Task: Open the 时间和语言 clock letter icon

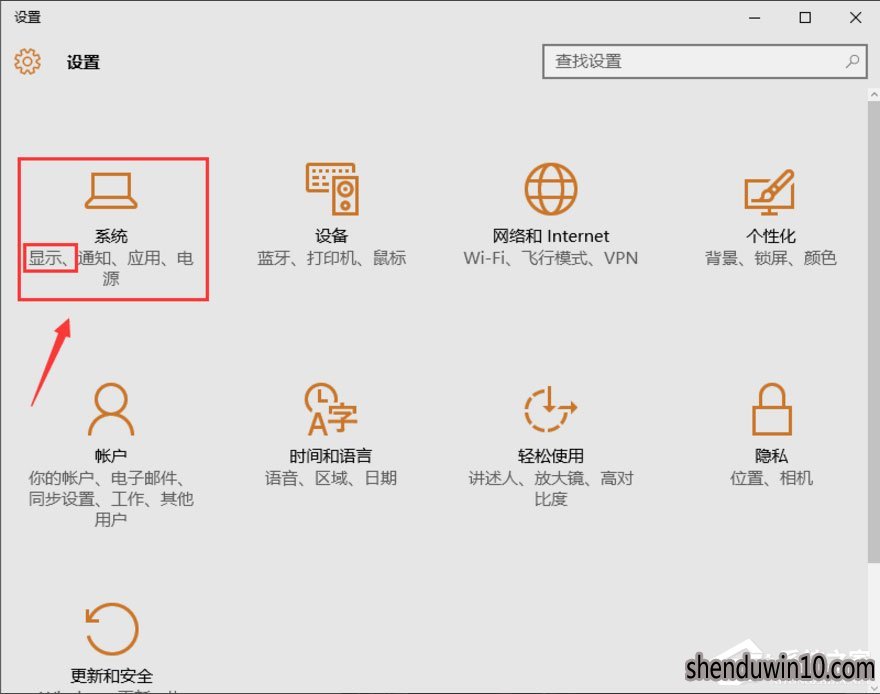Action: click(x=331, y=410)
